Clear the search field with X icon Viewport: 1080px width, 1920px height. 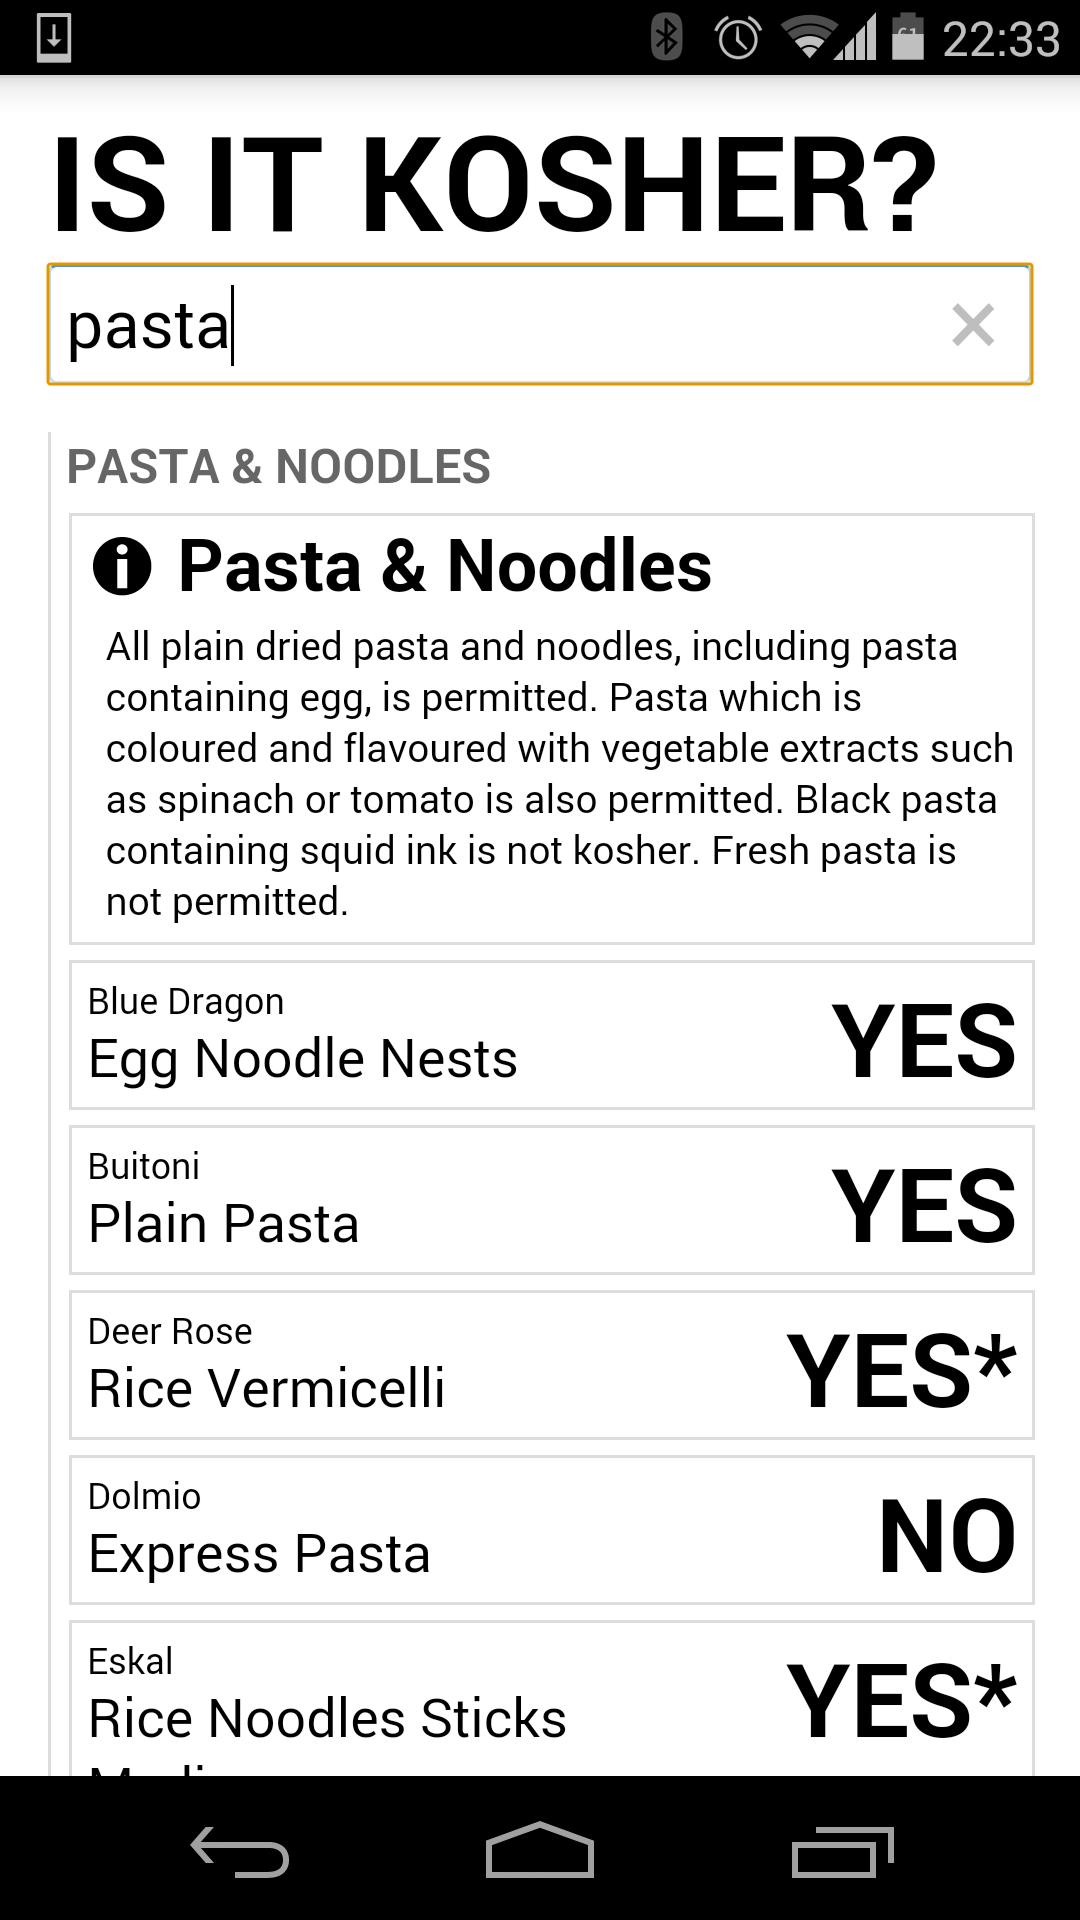pos(973,325)
